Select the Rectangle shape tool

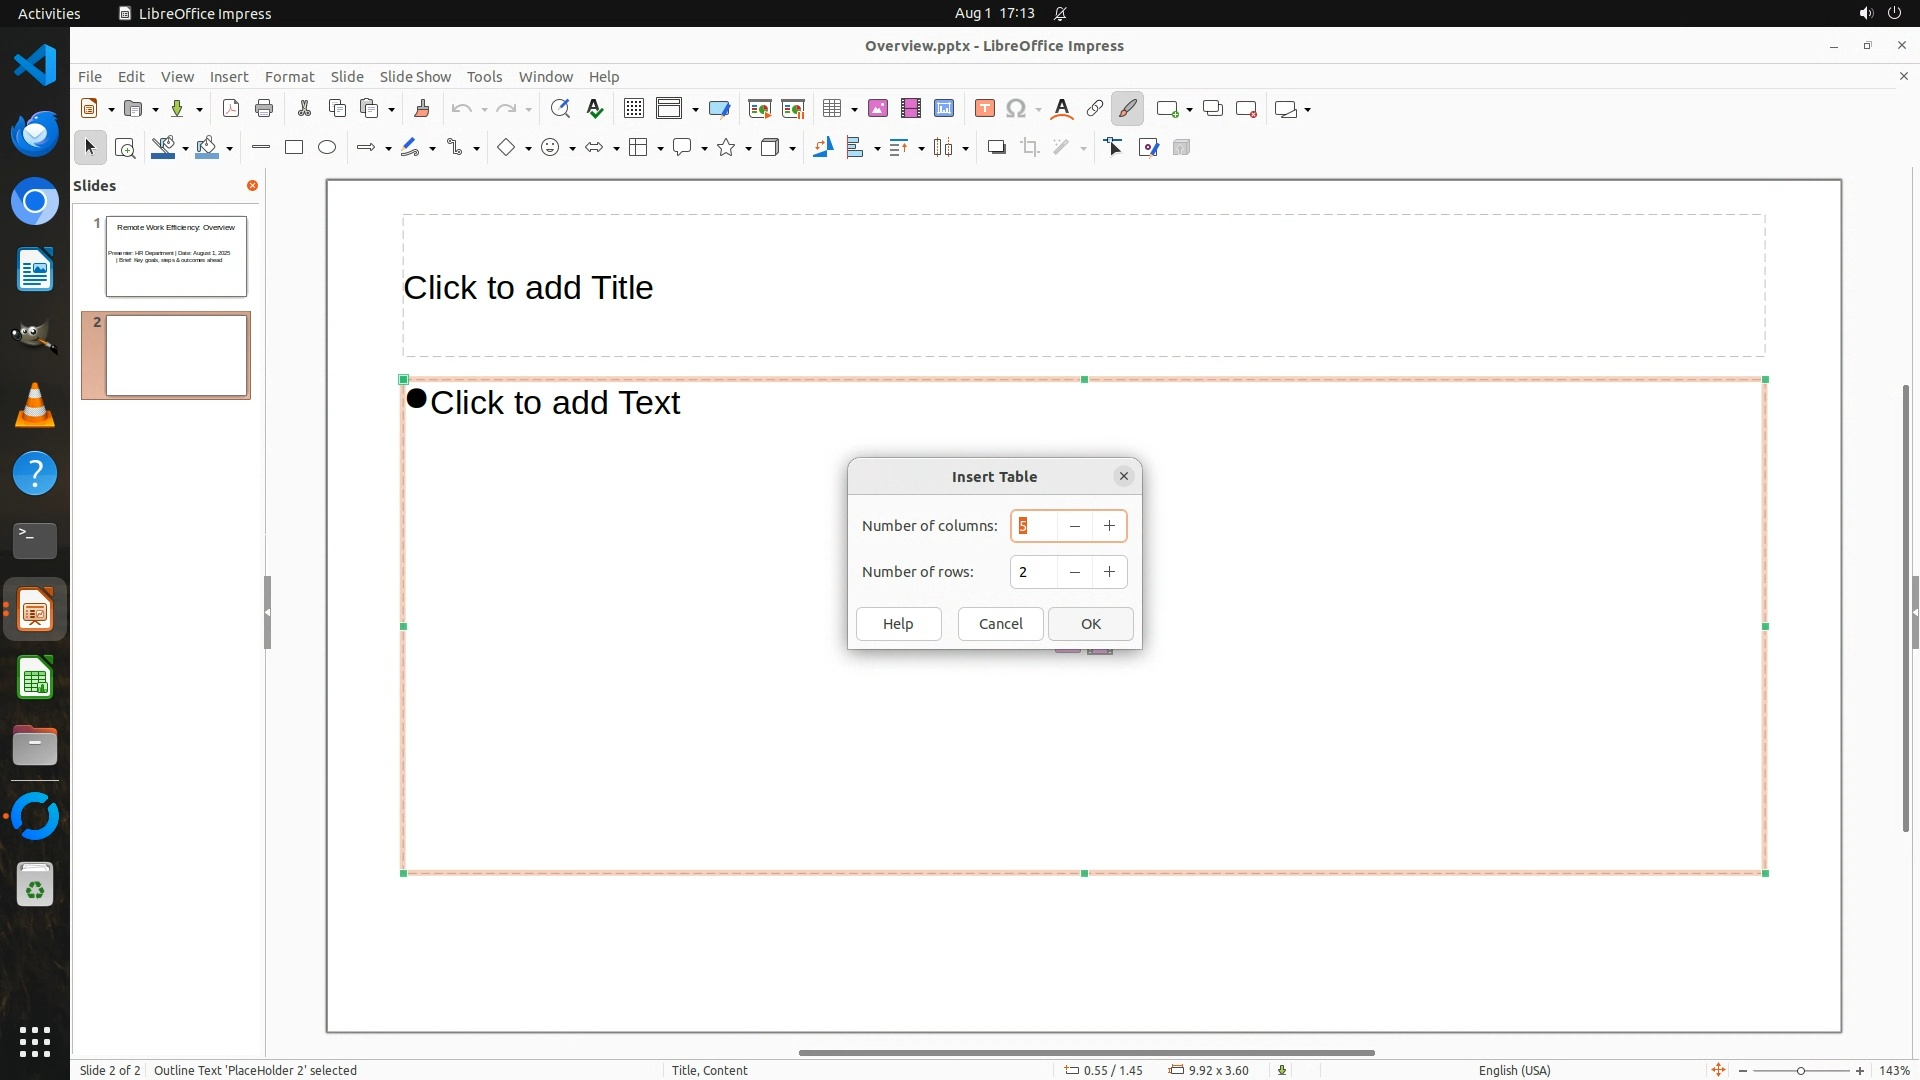point(294,148)
